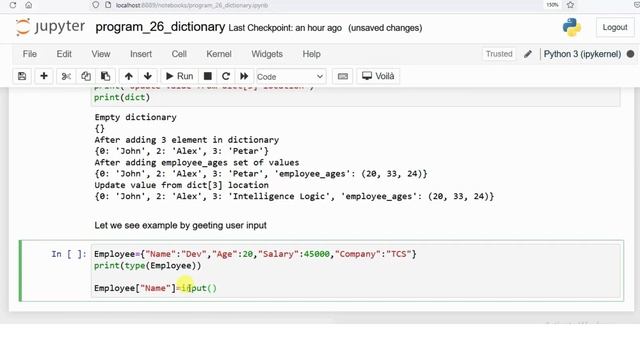The width and height of the screenshot is (640, 360).
Task: Click the print(dict) code line
Action: 122,97
